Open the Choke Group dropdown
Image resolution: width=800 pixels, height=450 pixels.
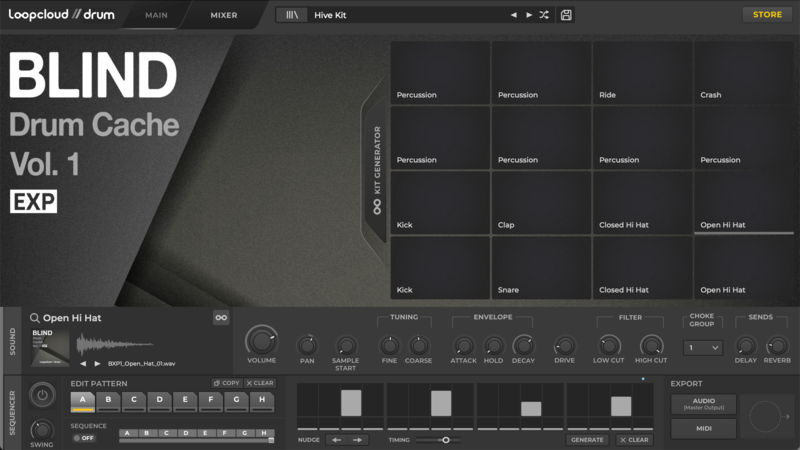pyautogui.click(x=703, y=347)
